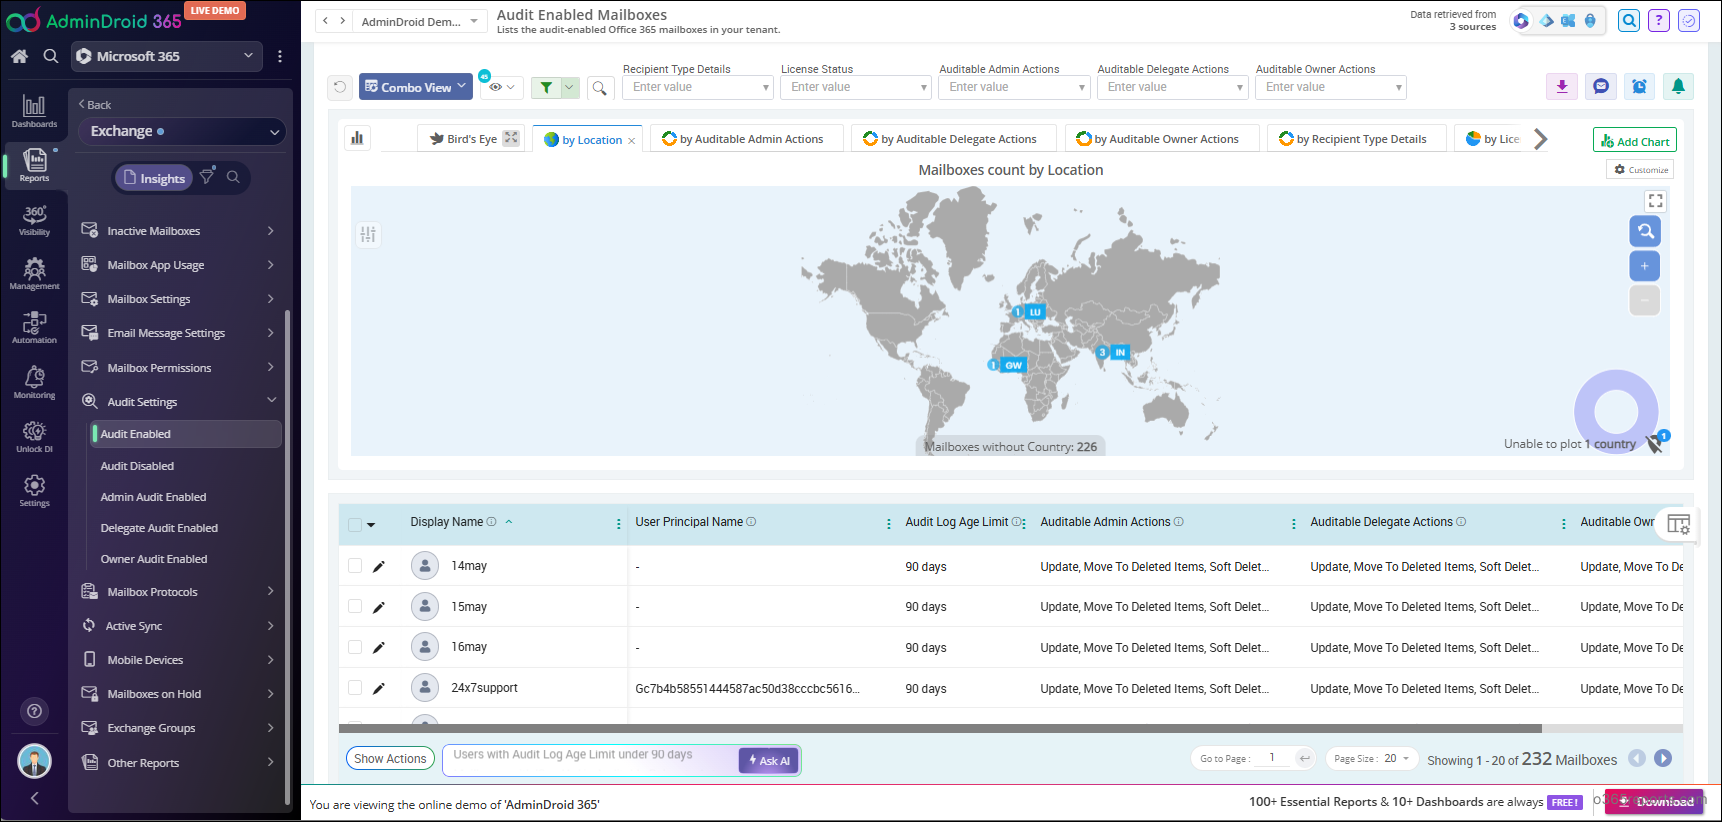Screen dimensions: 1722x822
Task: Click the top-right search icon in header
Action: [1629, 20]
